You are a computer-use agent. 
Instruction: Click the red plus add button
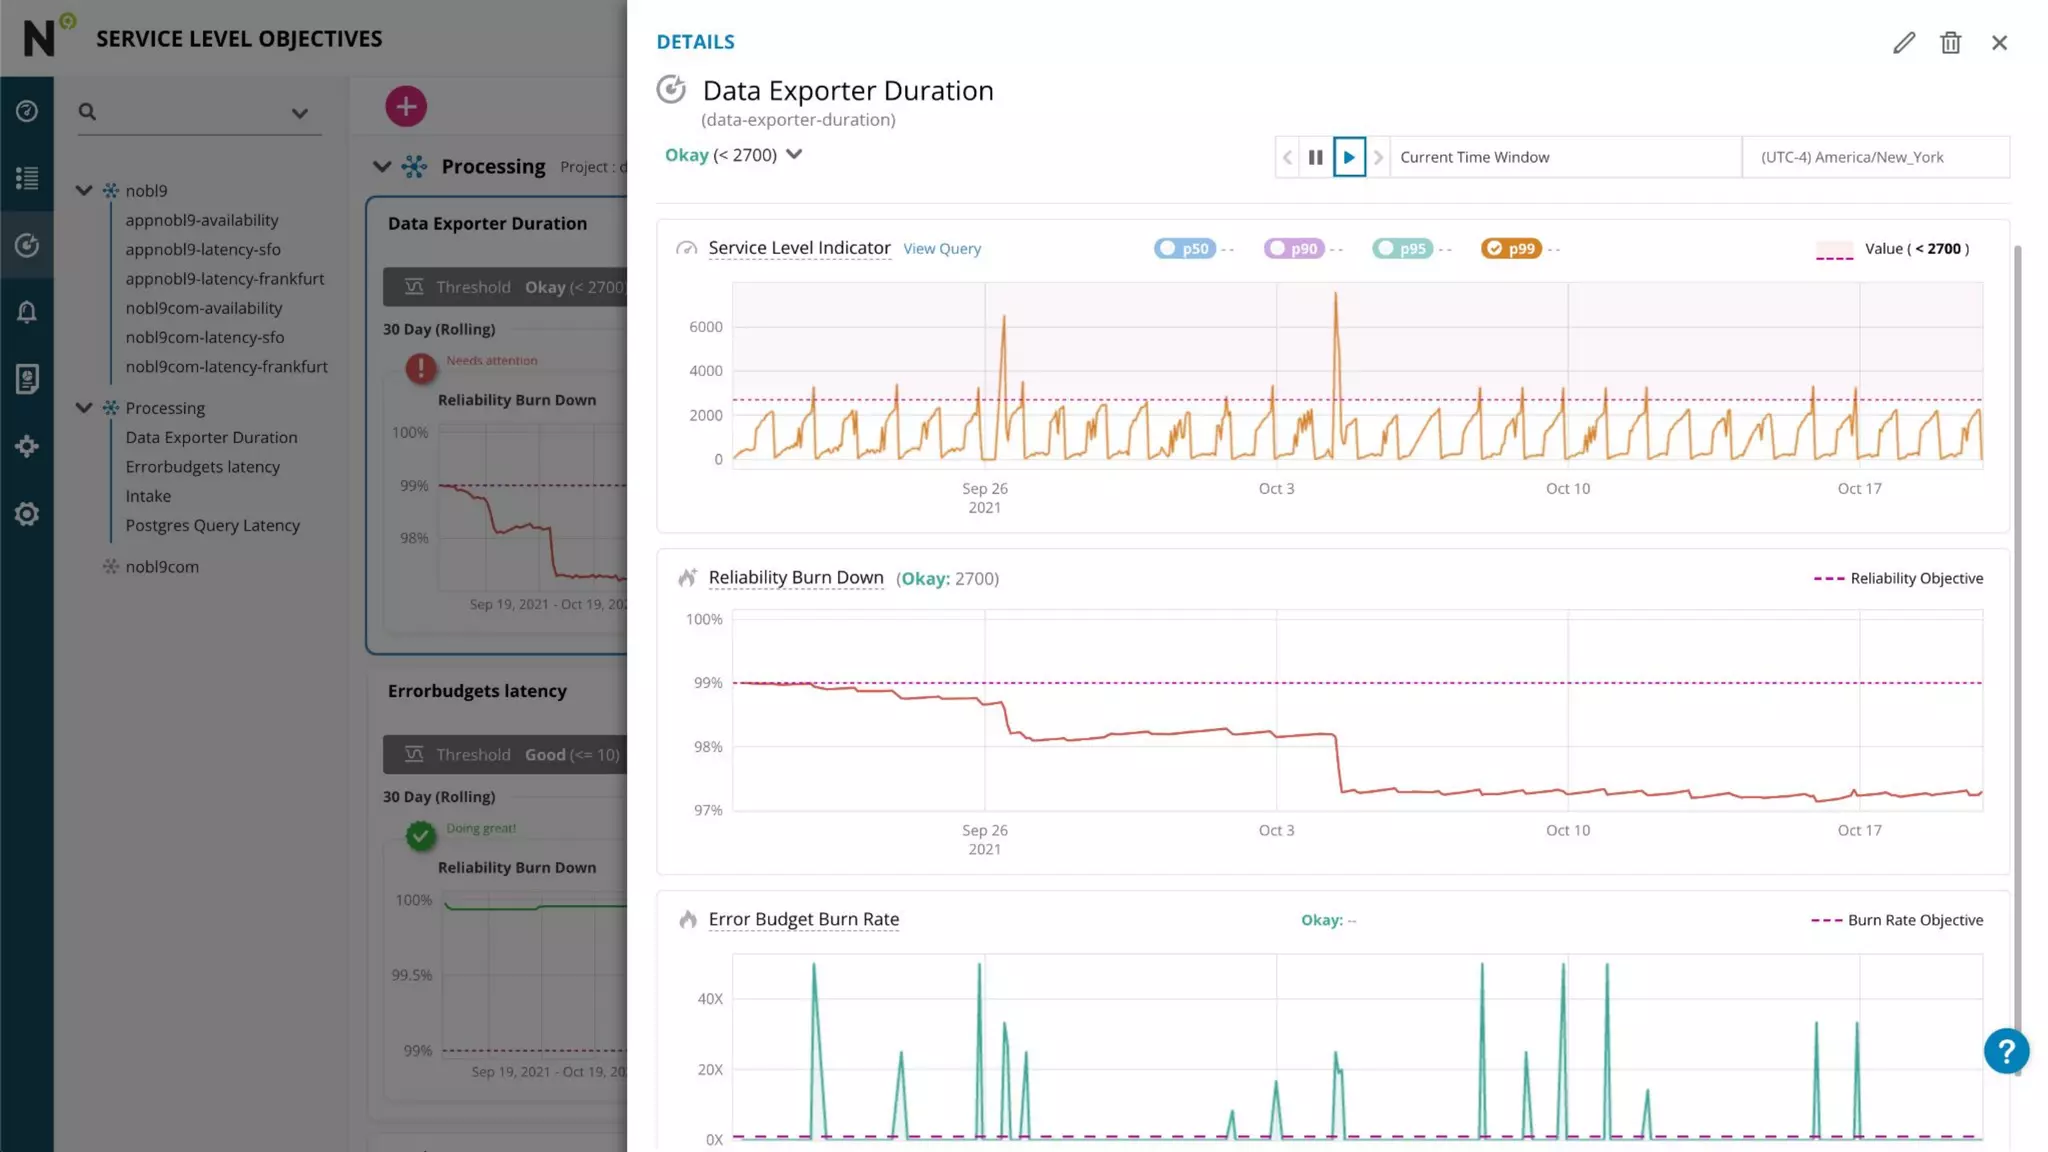tap(406, 106)
